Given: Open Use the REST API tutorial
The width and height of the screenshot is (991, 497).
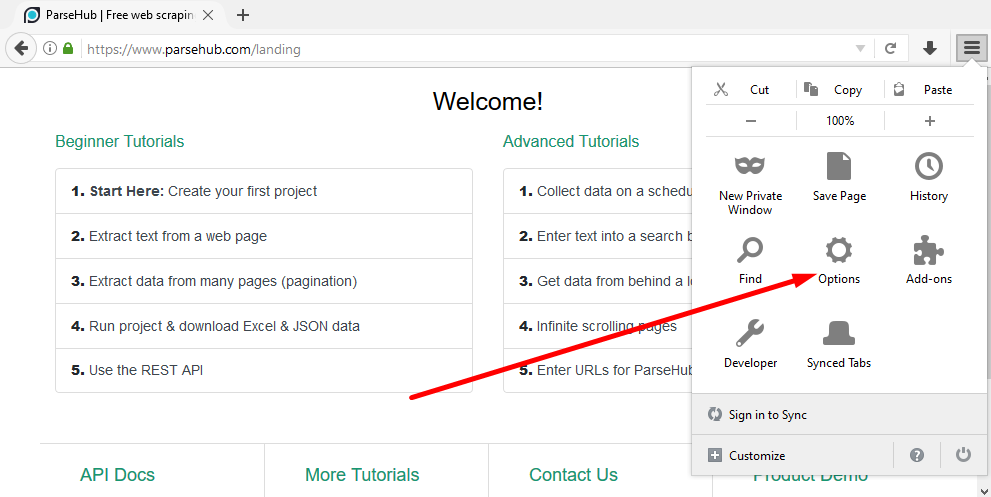Looking at the screenshot, I should pos(264,370).
